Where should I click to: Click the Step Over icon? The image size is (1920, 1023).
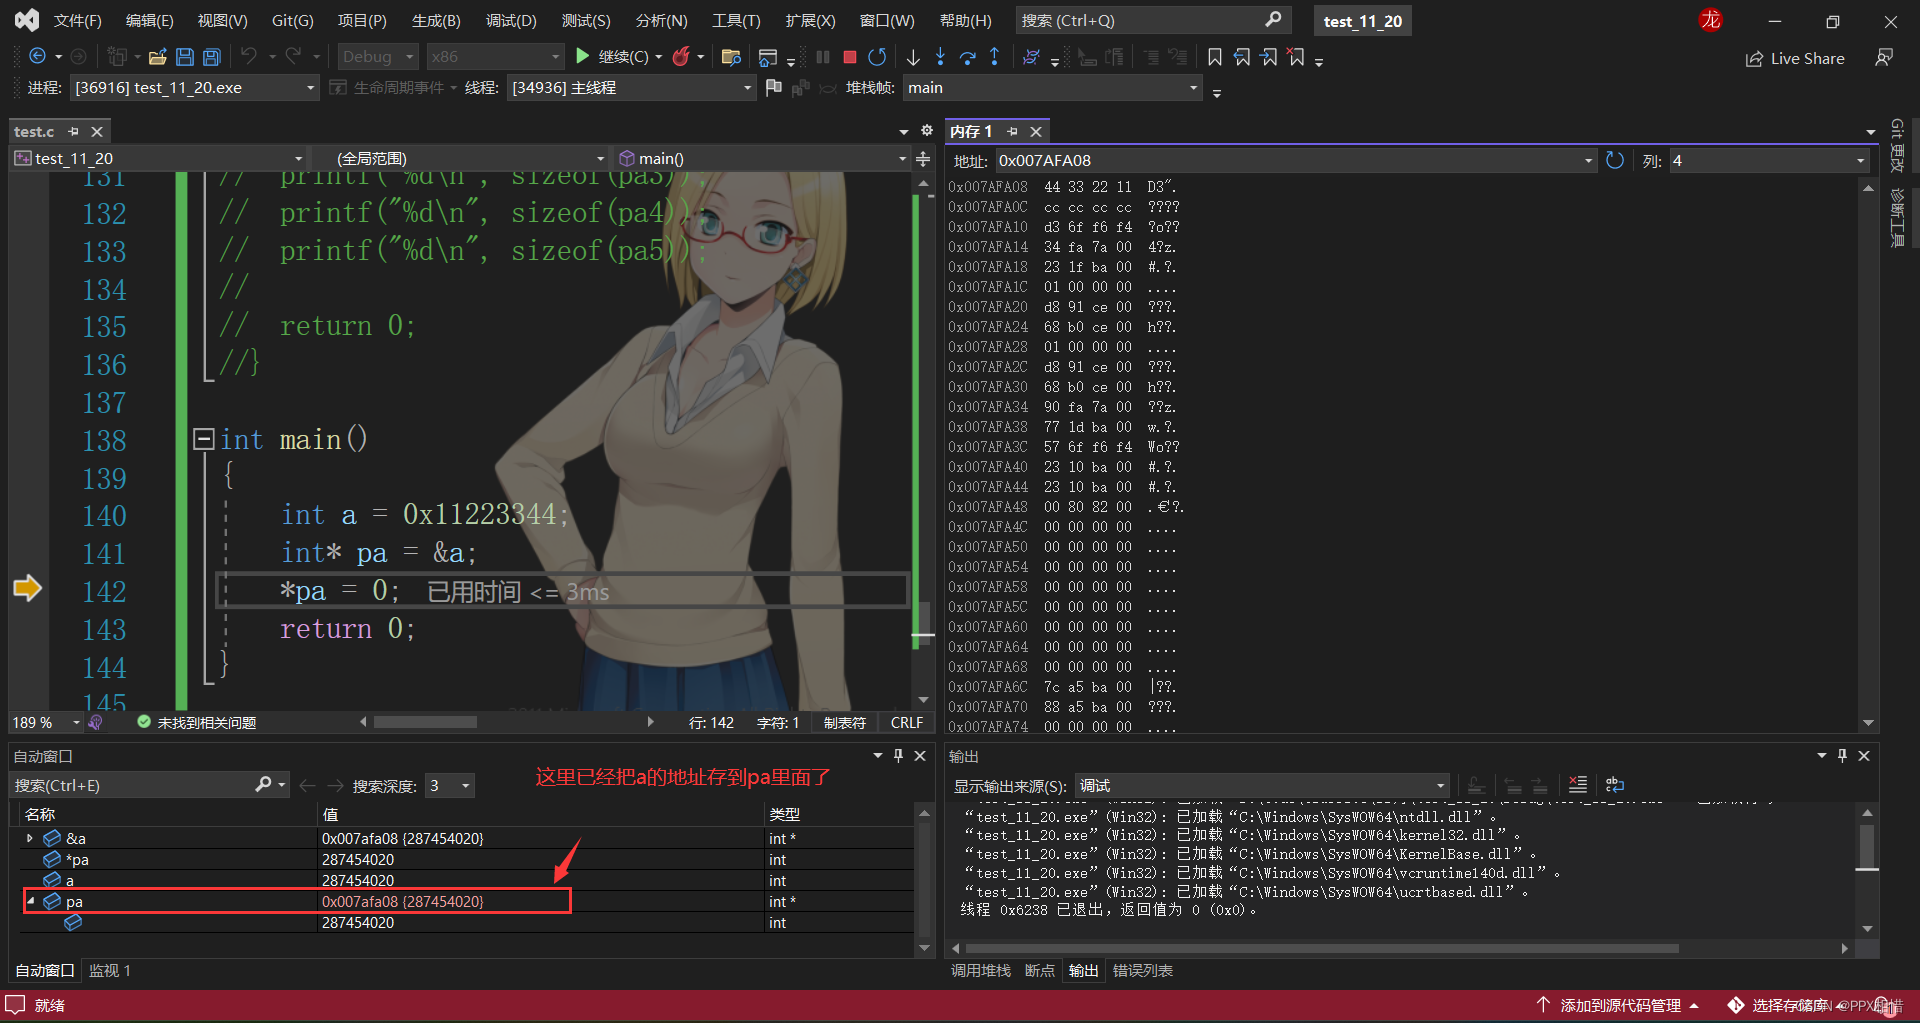click(967, 57)
